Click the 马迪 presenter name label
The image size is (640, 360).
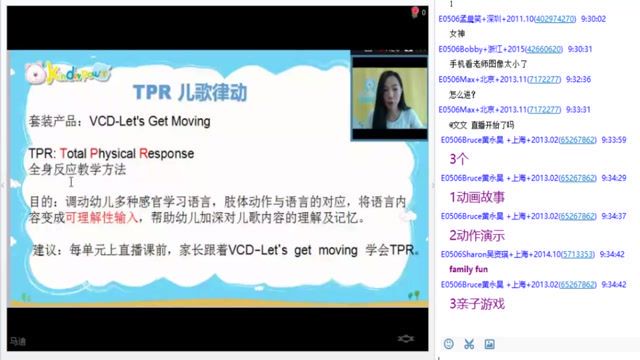(18, 341)
